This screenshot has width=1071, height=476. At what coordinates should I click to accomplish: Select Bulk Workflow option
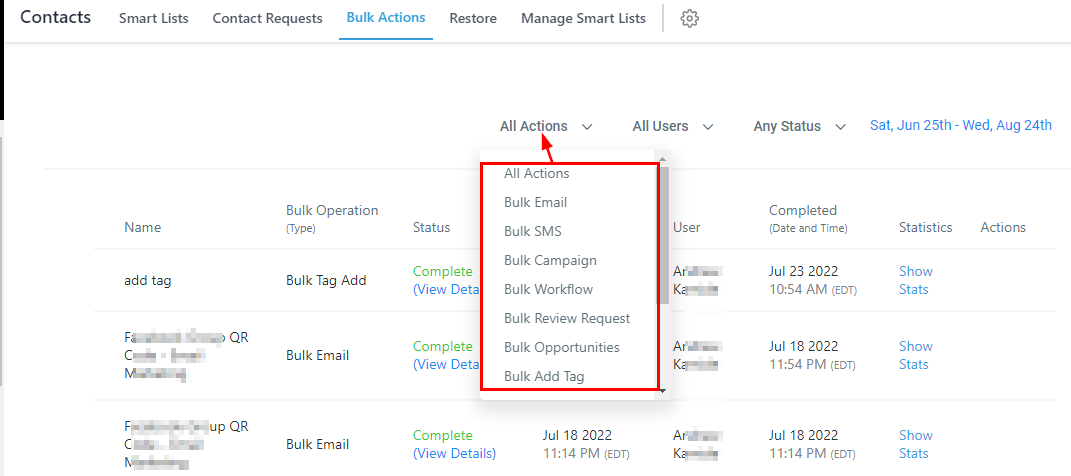click(x=548, y=289)
